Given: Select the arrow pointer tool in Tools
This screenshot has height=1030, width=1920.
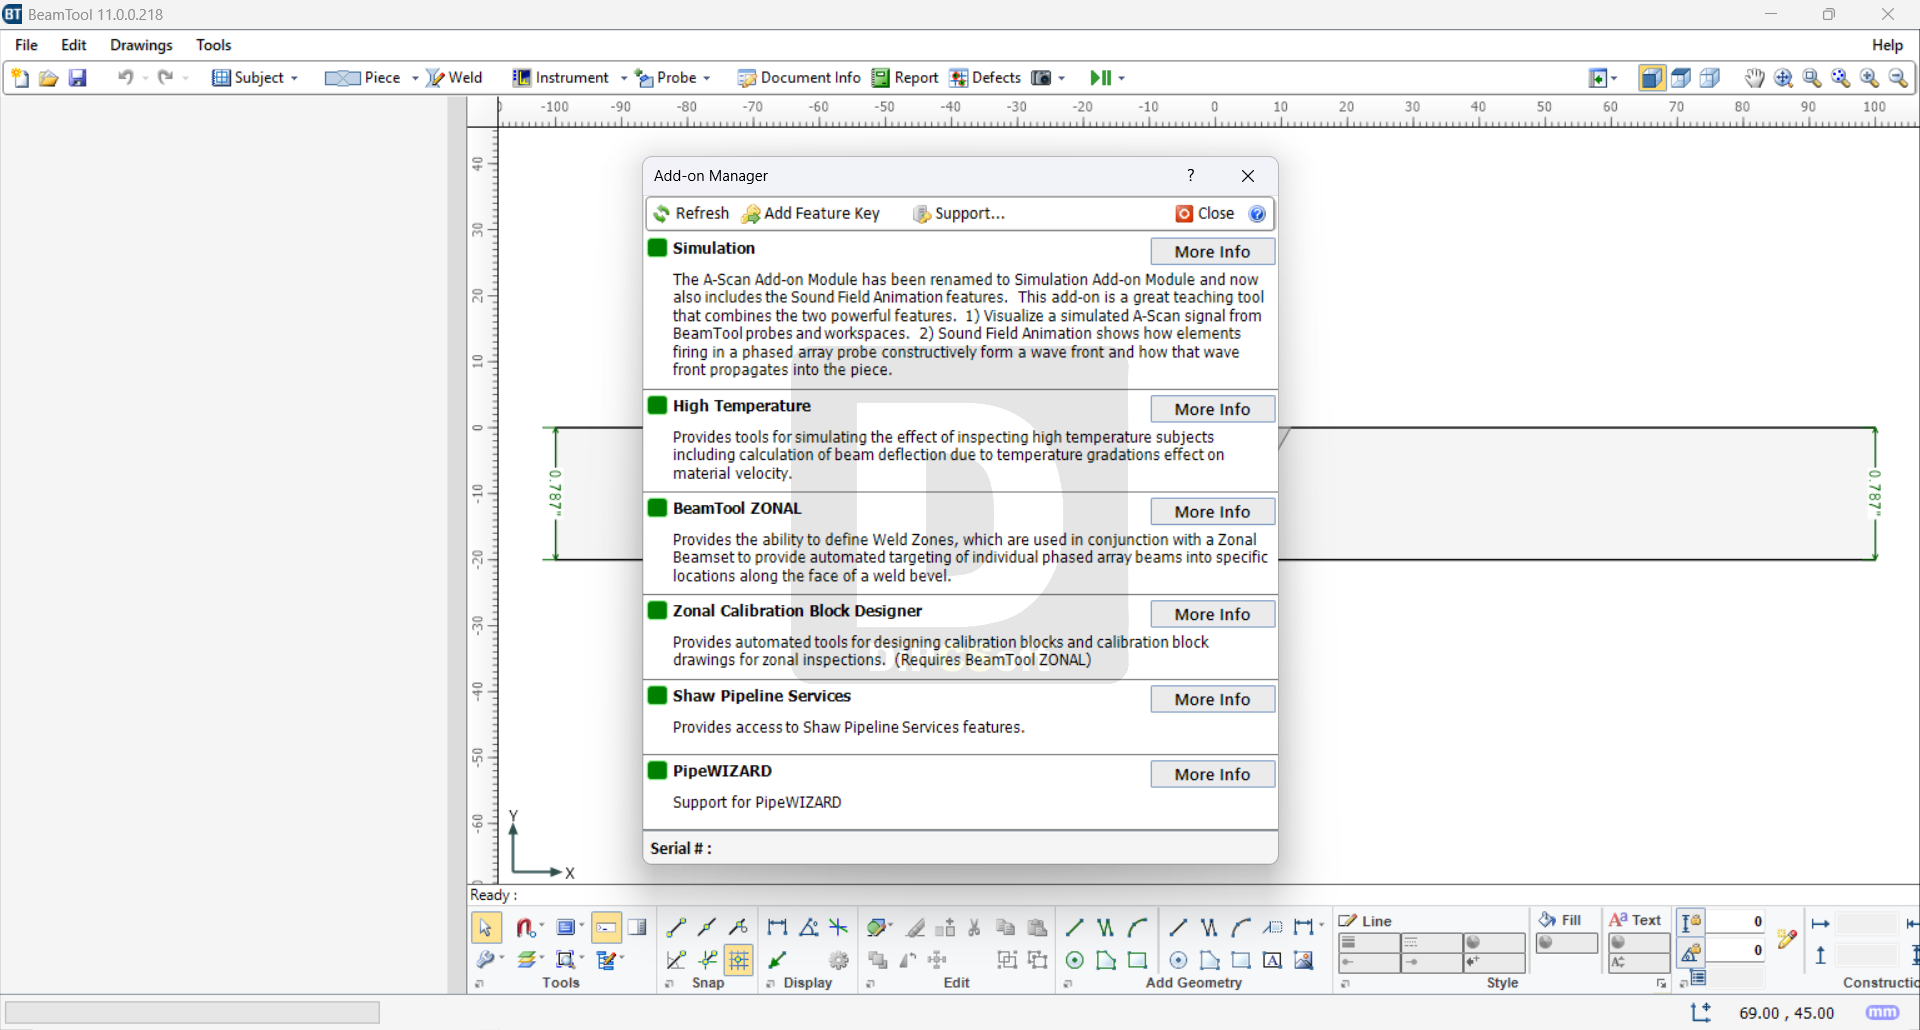Looking at the screenshot, I should 486,928.
